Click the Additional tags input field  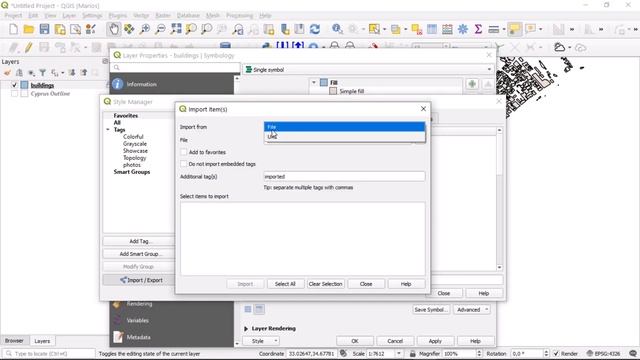[x=344, y=176]
